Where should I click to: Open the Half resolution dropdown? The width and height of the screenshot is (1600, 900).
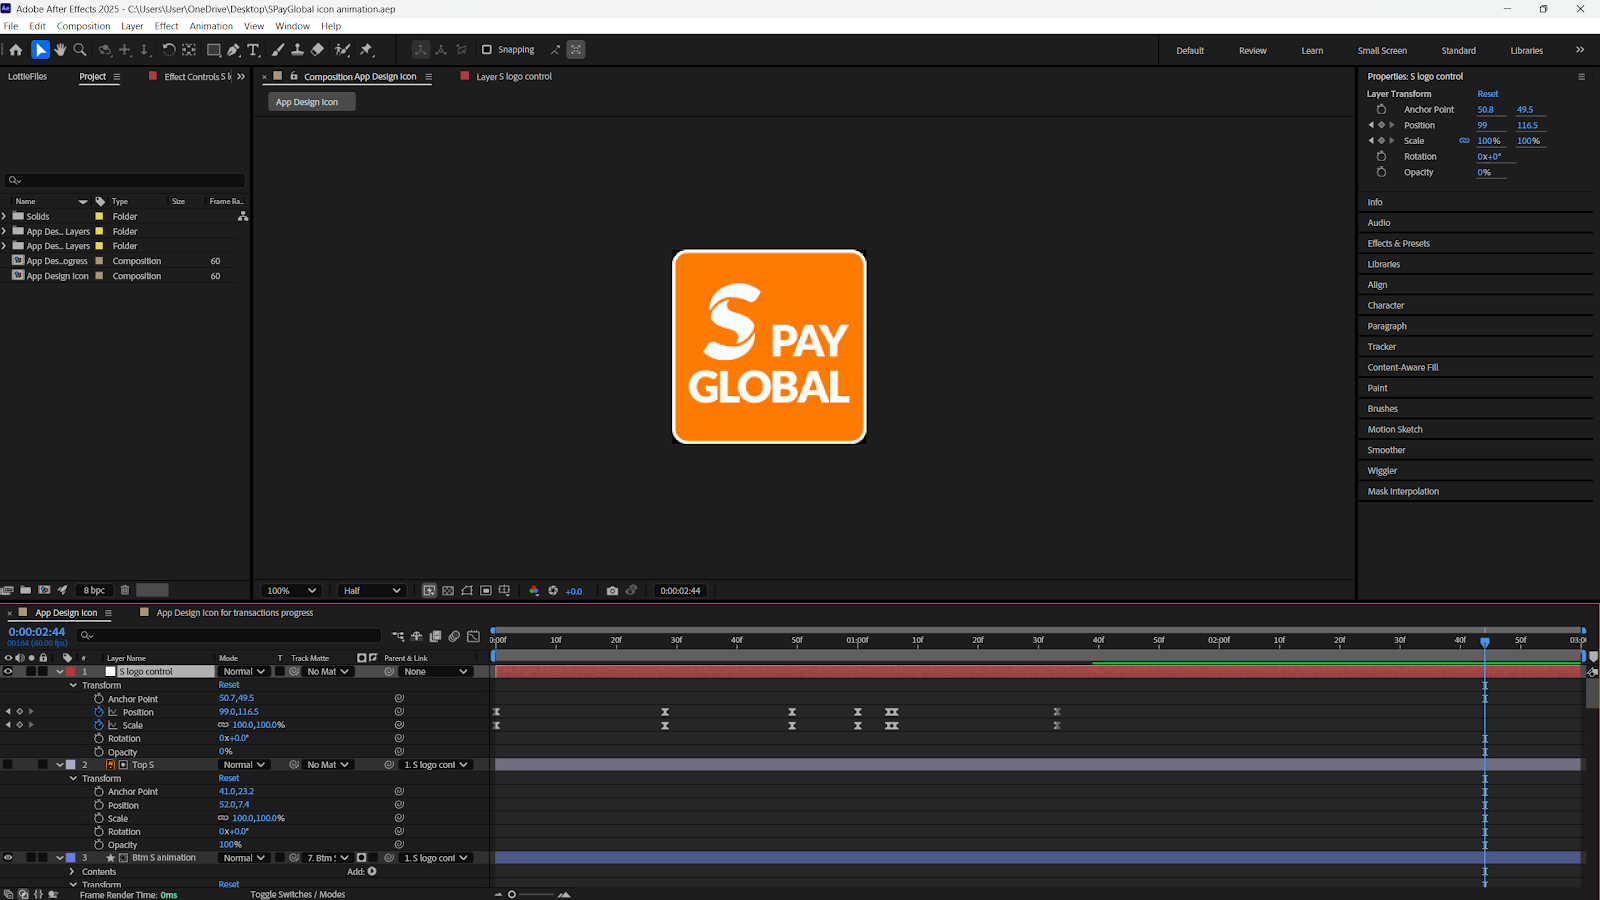coord(372,591)
